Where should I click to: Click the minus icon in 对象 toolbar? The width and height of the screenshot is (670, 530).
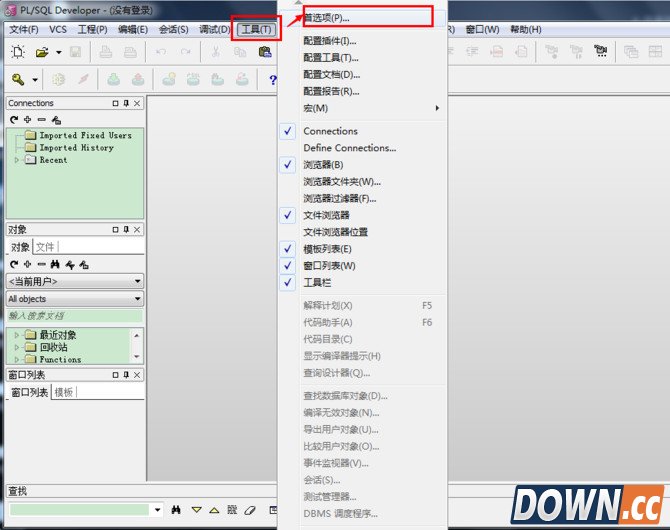(41, 265)
